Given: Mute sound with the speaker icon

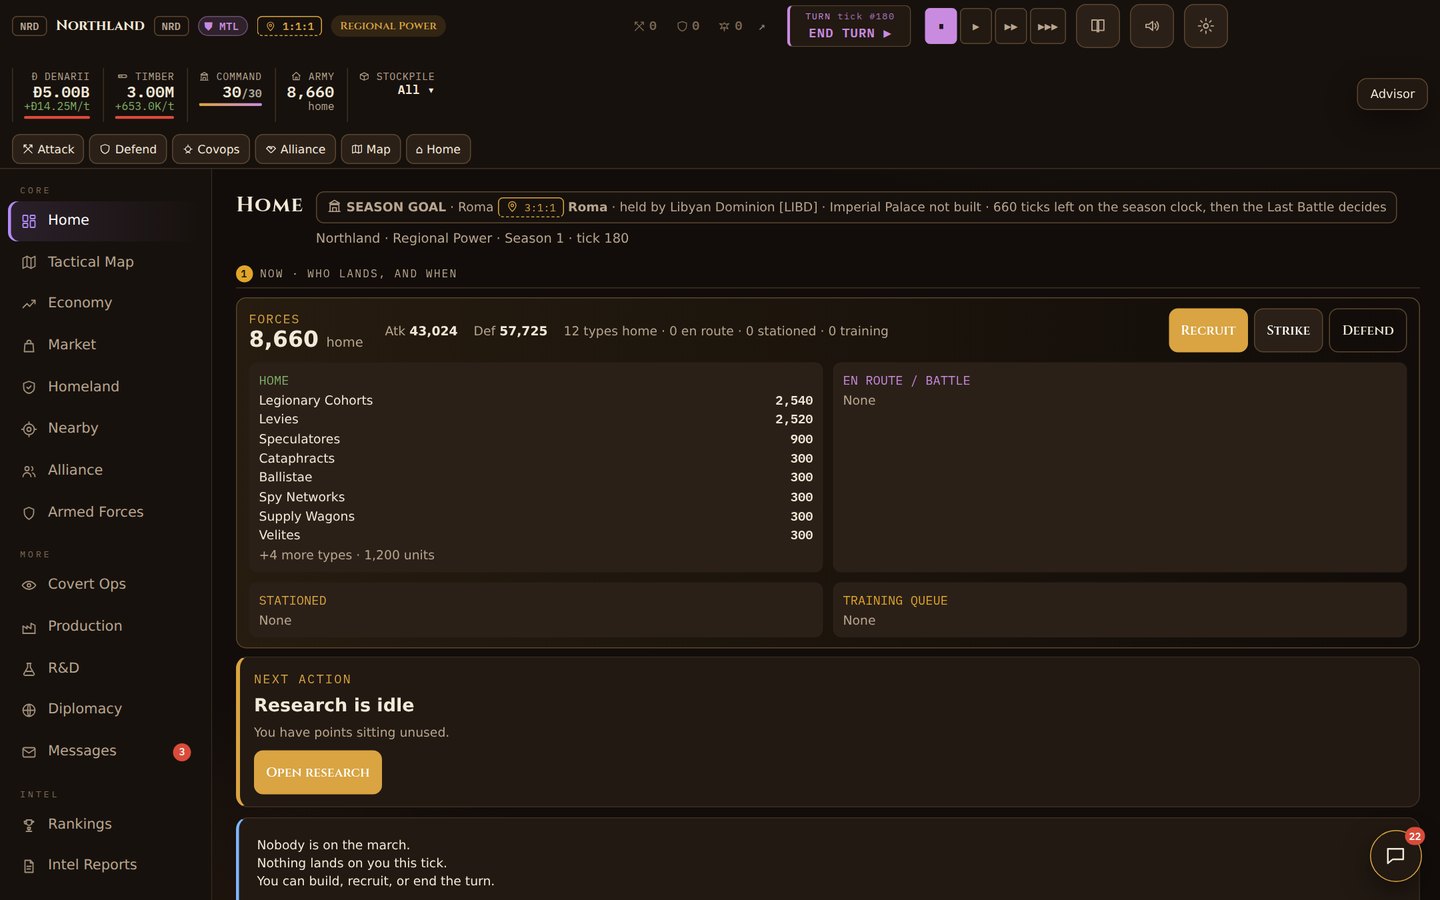Looking at the screenshot, I should pos(1151,26).
